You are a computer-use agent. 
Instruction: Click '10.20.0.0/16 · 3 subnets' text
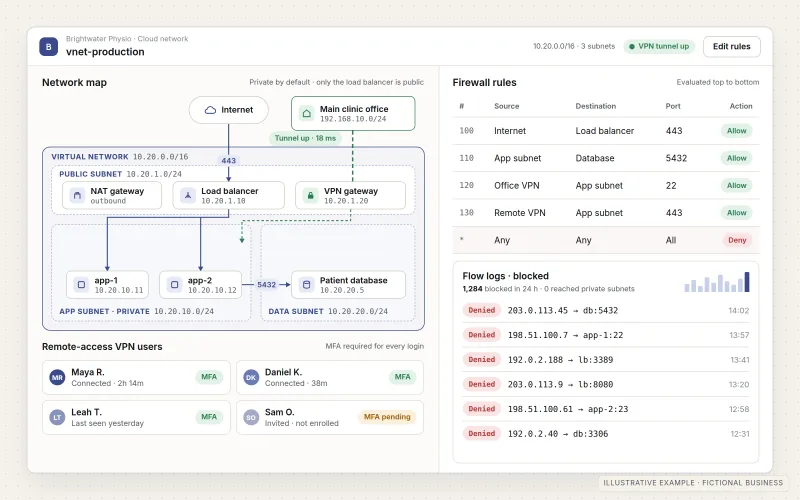point(574,46)
